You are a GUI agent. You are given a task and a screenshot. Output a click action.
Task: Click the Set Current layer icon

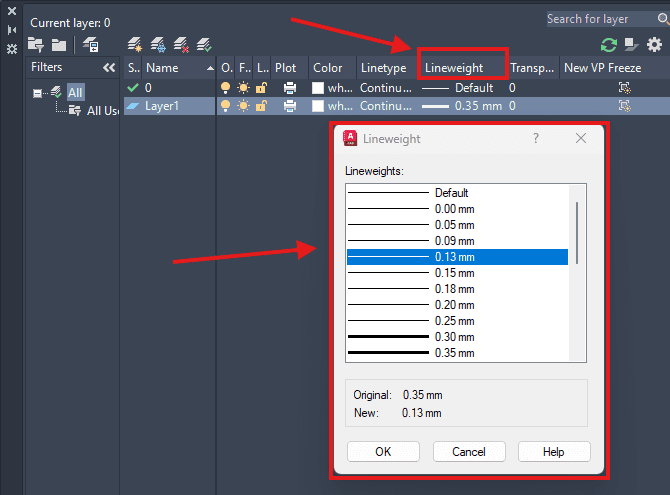coord(204,44)
